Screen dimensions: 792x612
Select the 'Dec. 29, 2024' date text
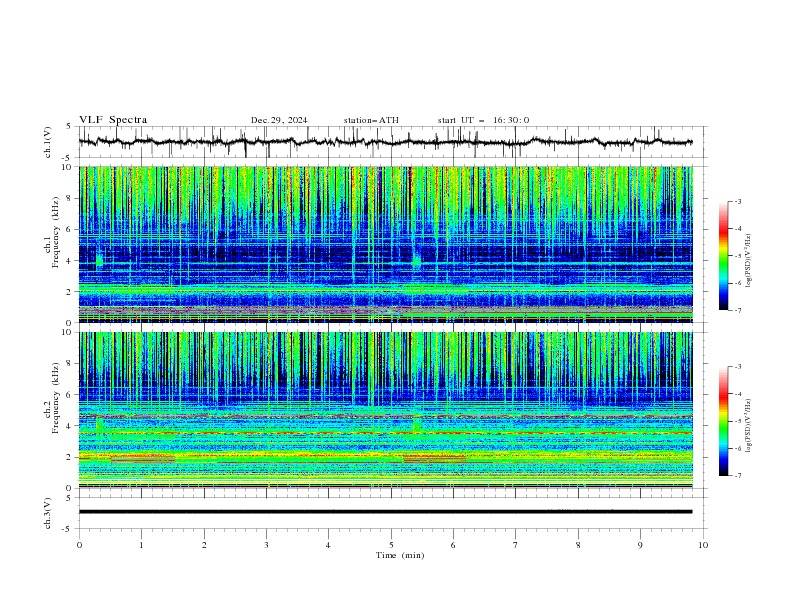pyautogui.click(x=279, y=120)
